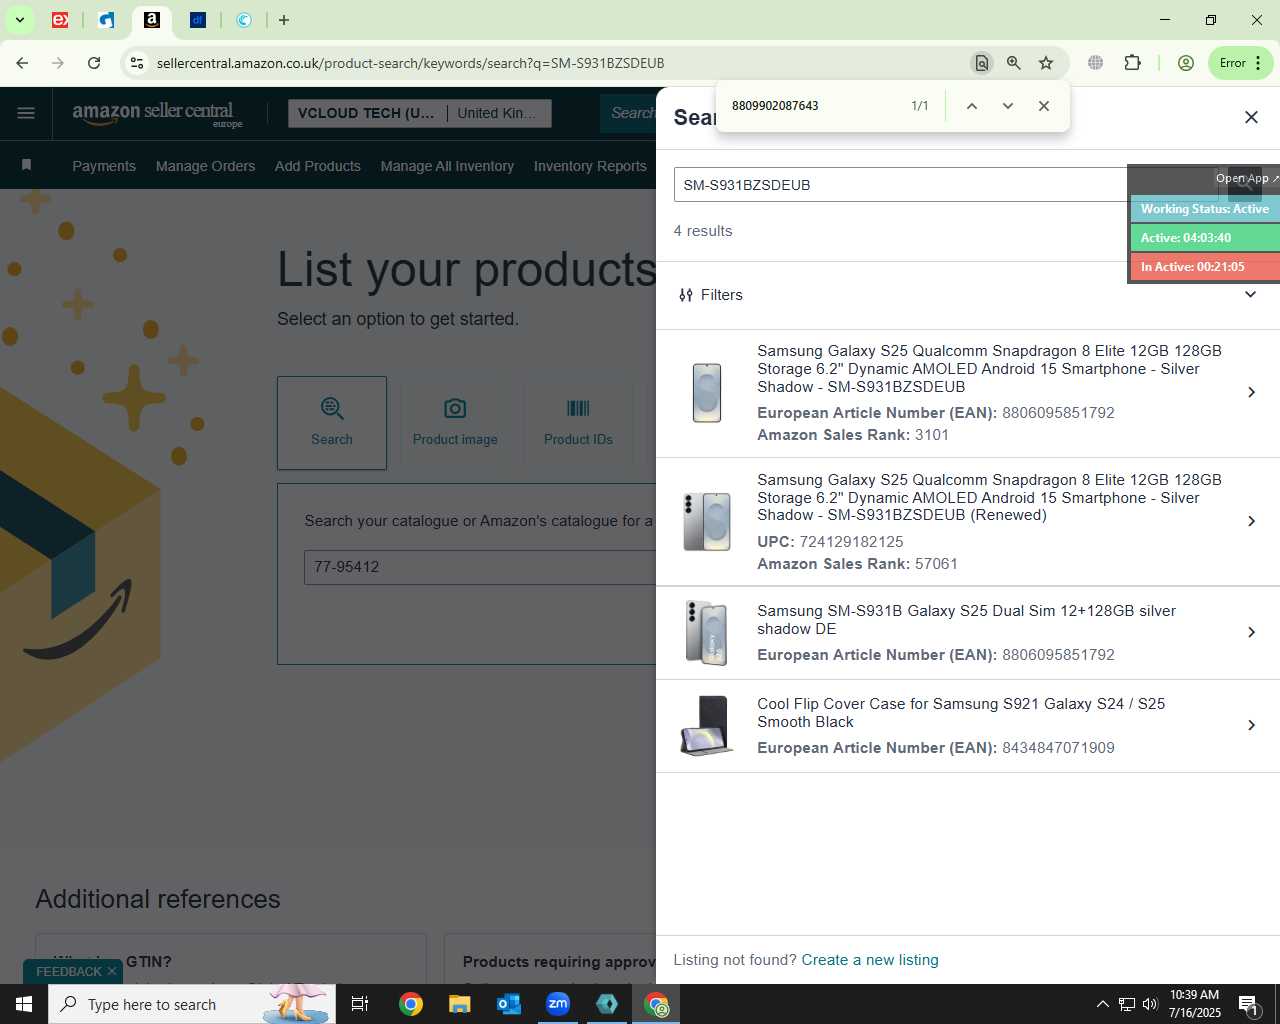Open the Windows Start menu

24,1004
